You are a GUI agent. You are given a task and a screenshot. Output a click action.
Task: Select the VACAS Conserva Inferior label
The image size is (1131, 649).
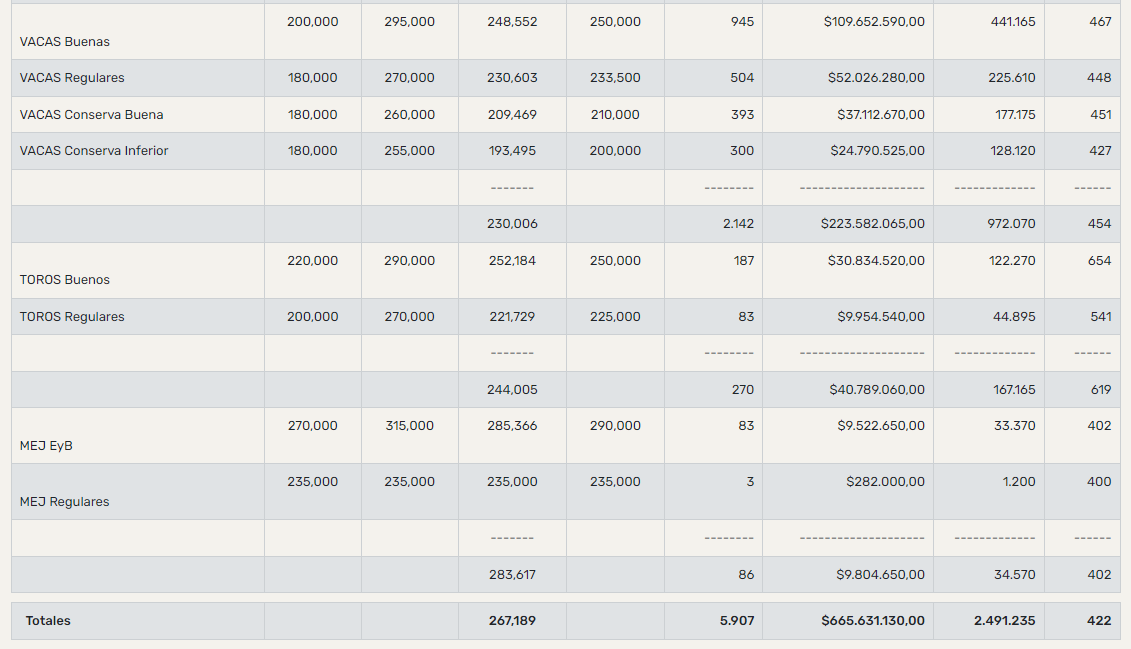coord(94,151)
